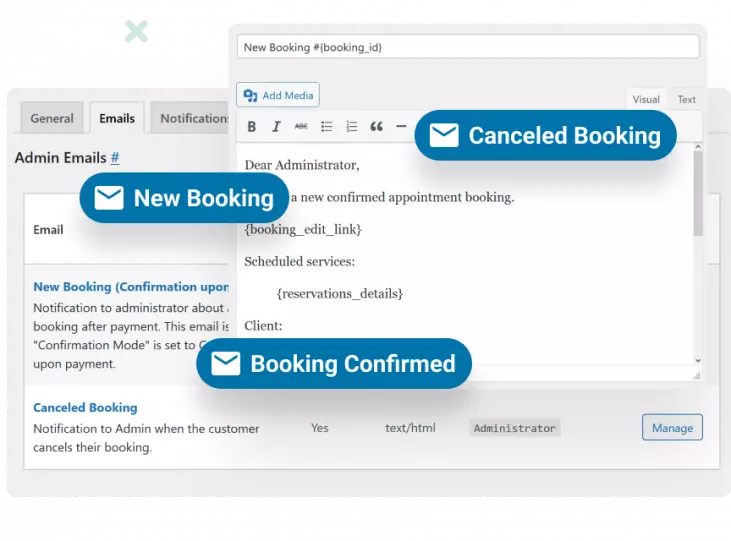The width and height of the screenshot is (731, 541).
Task: Click the Booking Confirmed envelope badge
Action: click(334, 363)
